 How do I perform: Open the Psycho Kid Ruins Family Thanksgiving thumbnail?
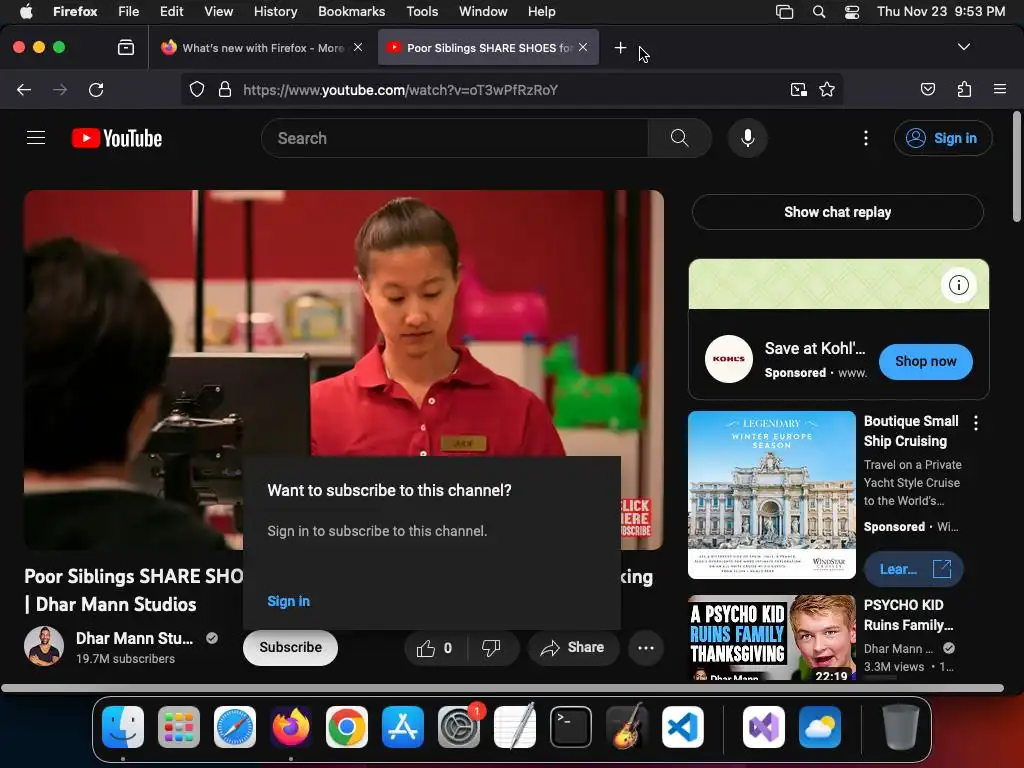coord(771,637)
